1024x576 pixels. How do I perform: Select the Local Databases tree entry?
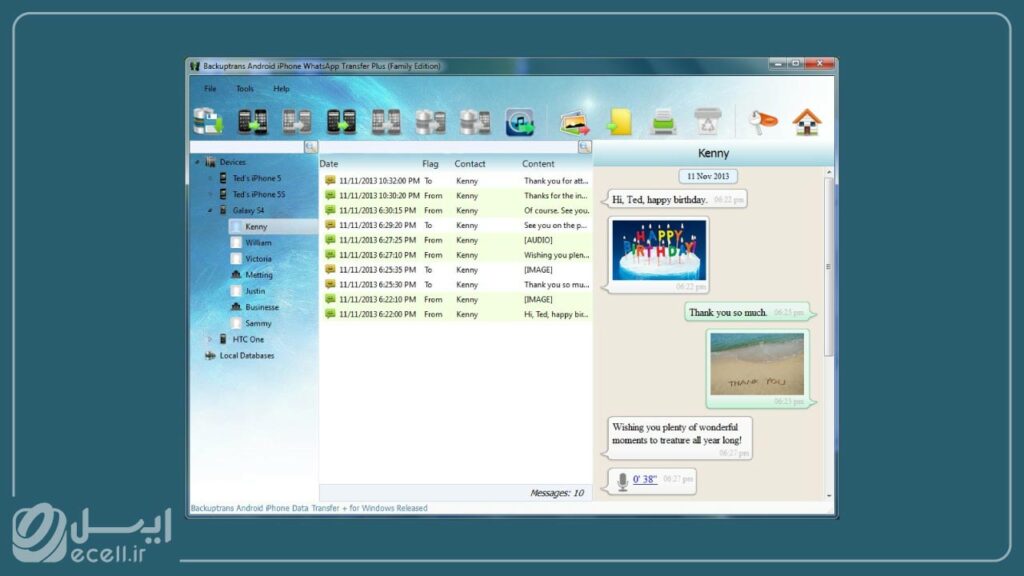[247, 355]
